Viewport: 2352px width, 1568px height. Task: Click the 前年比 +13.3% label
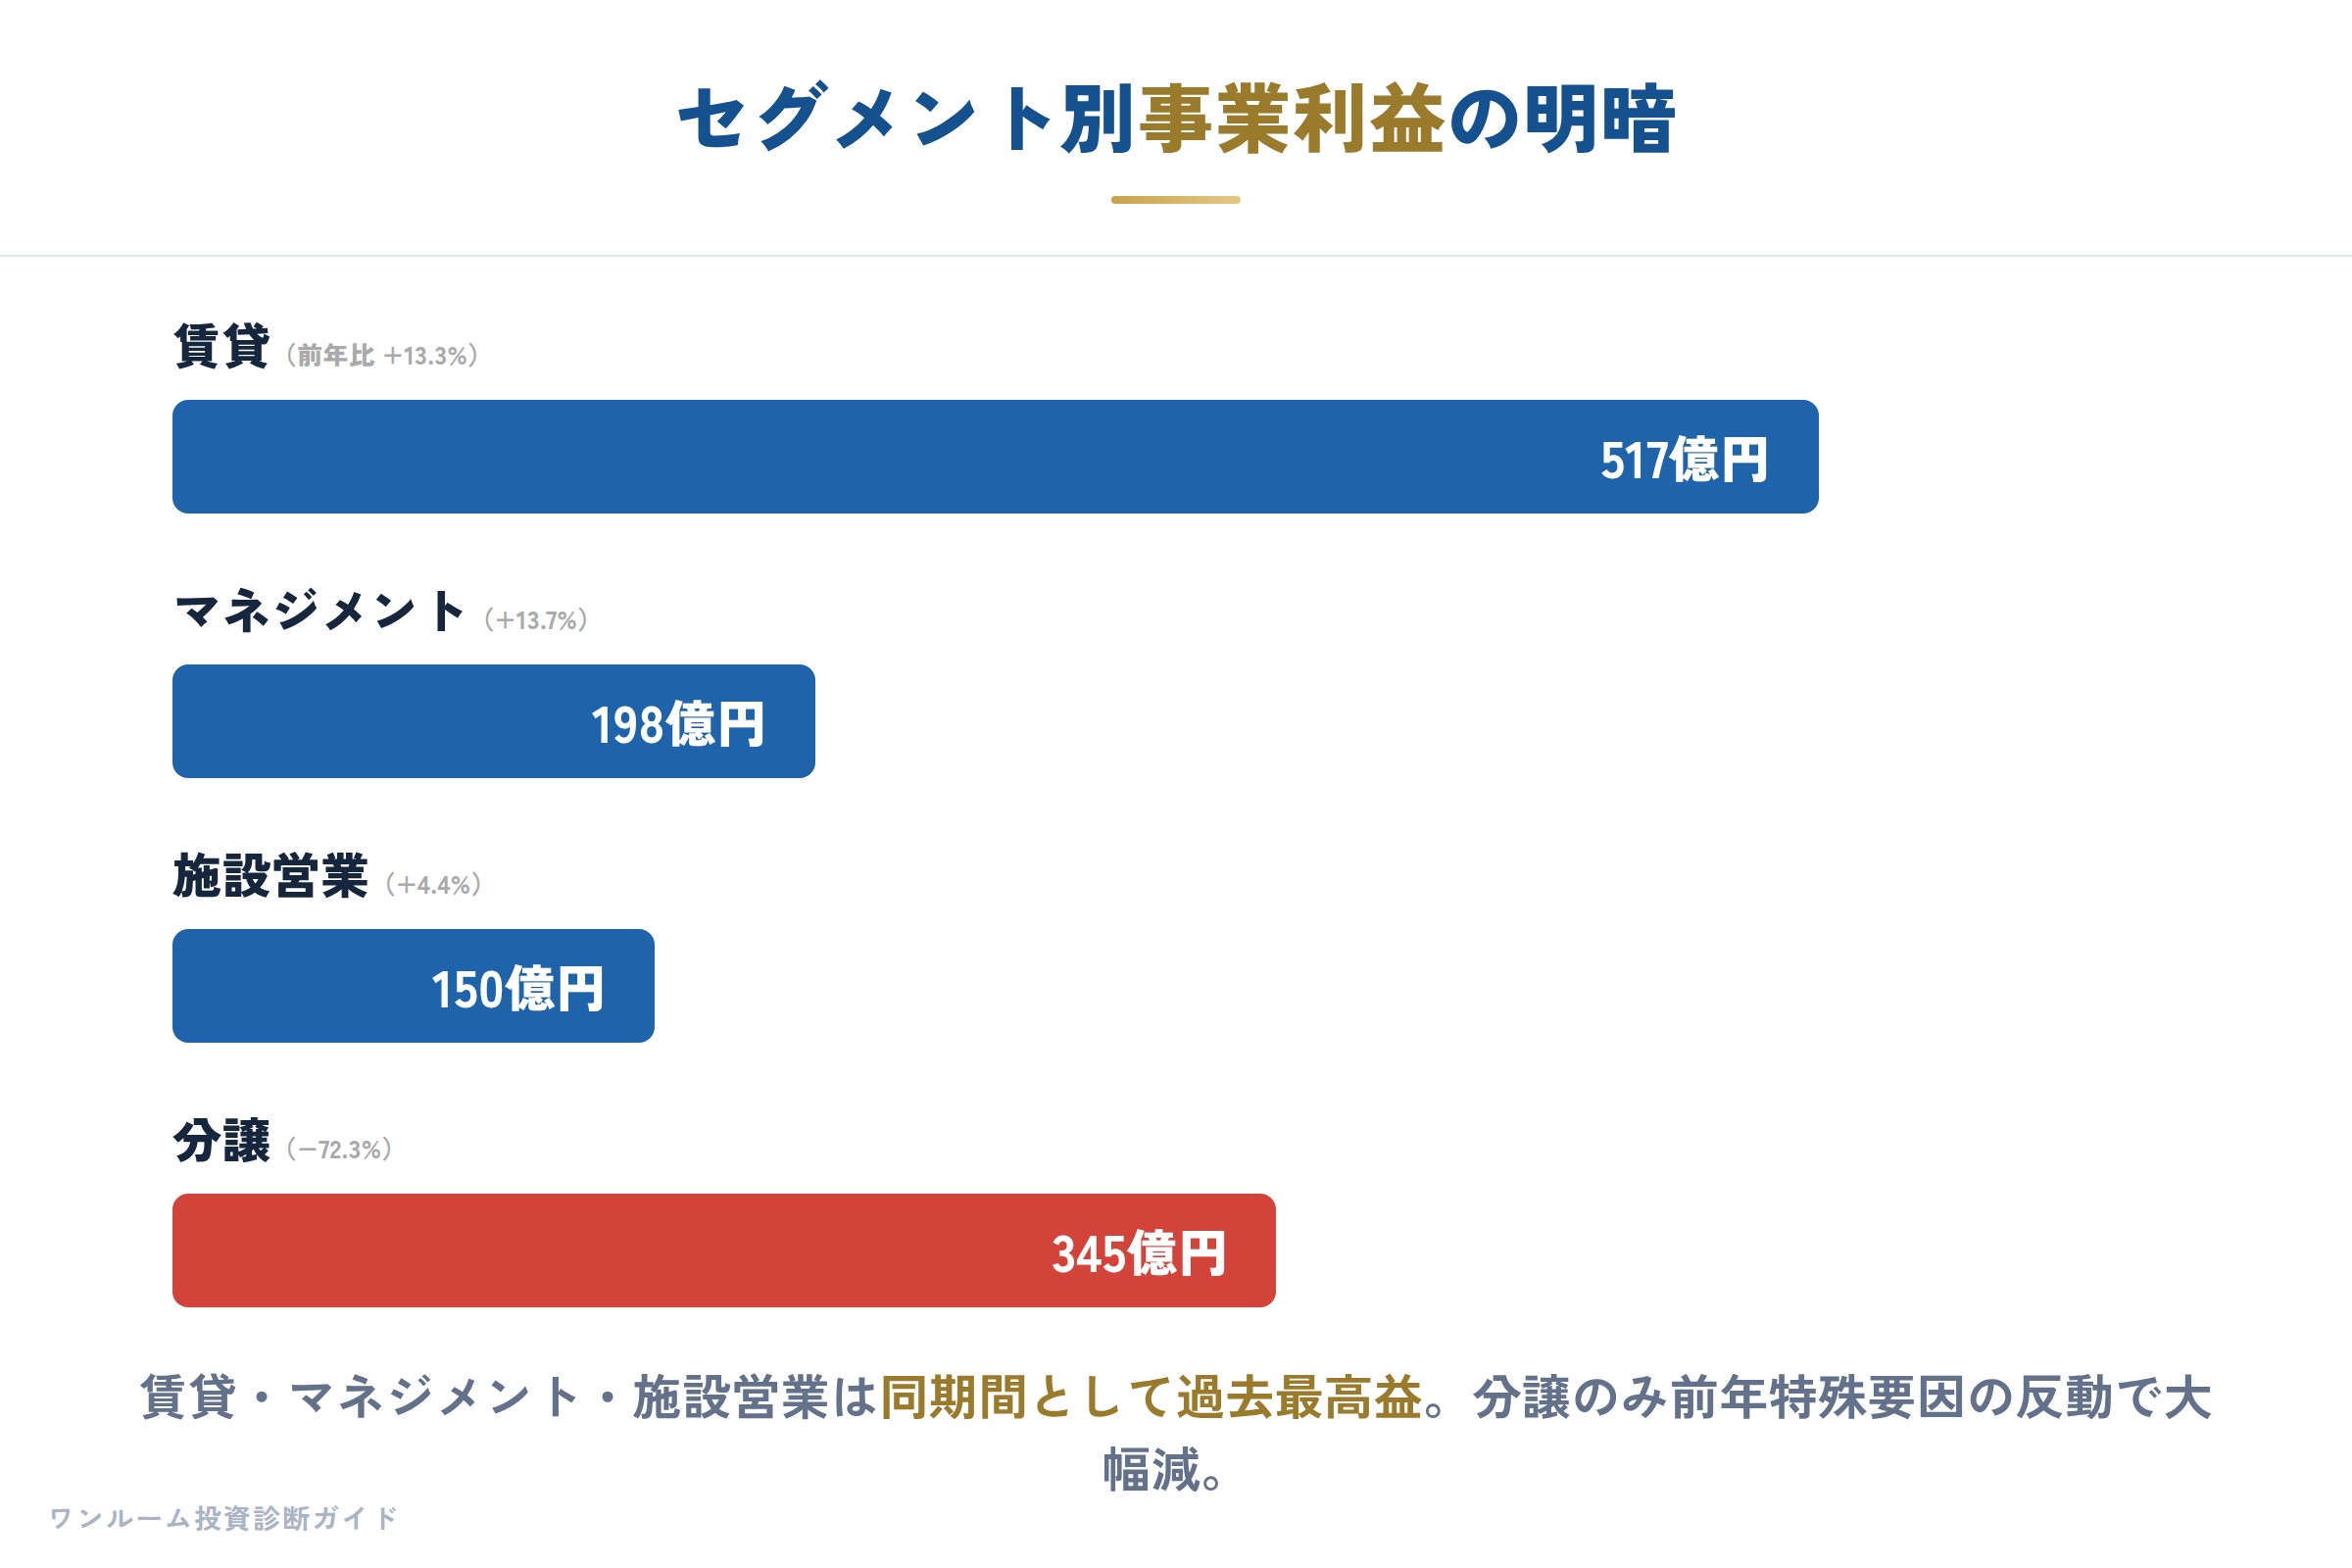tap(382, 356)
